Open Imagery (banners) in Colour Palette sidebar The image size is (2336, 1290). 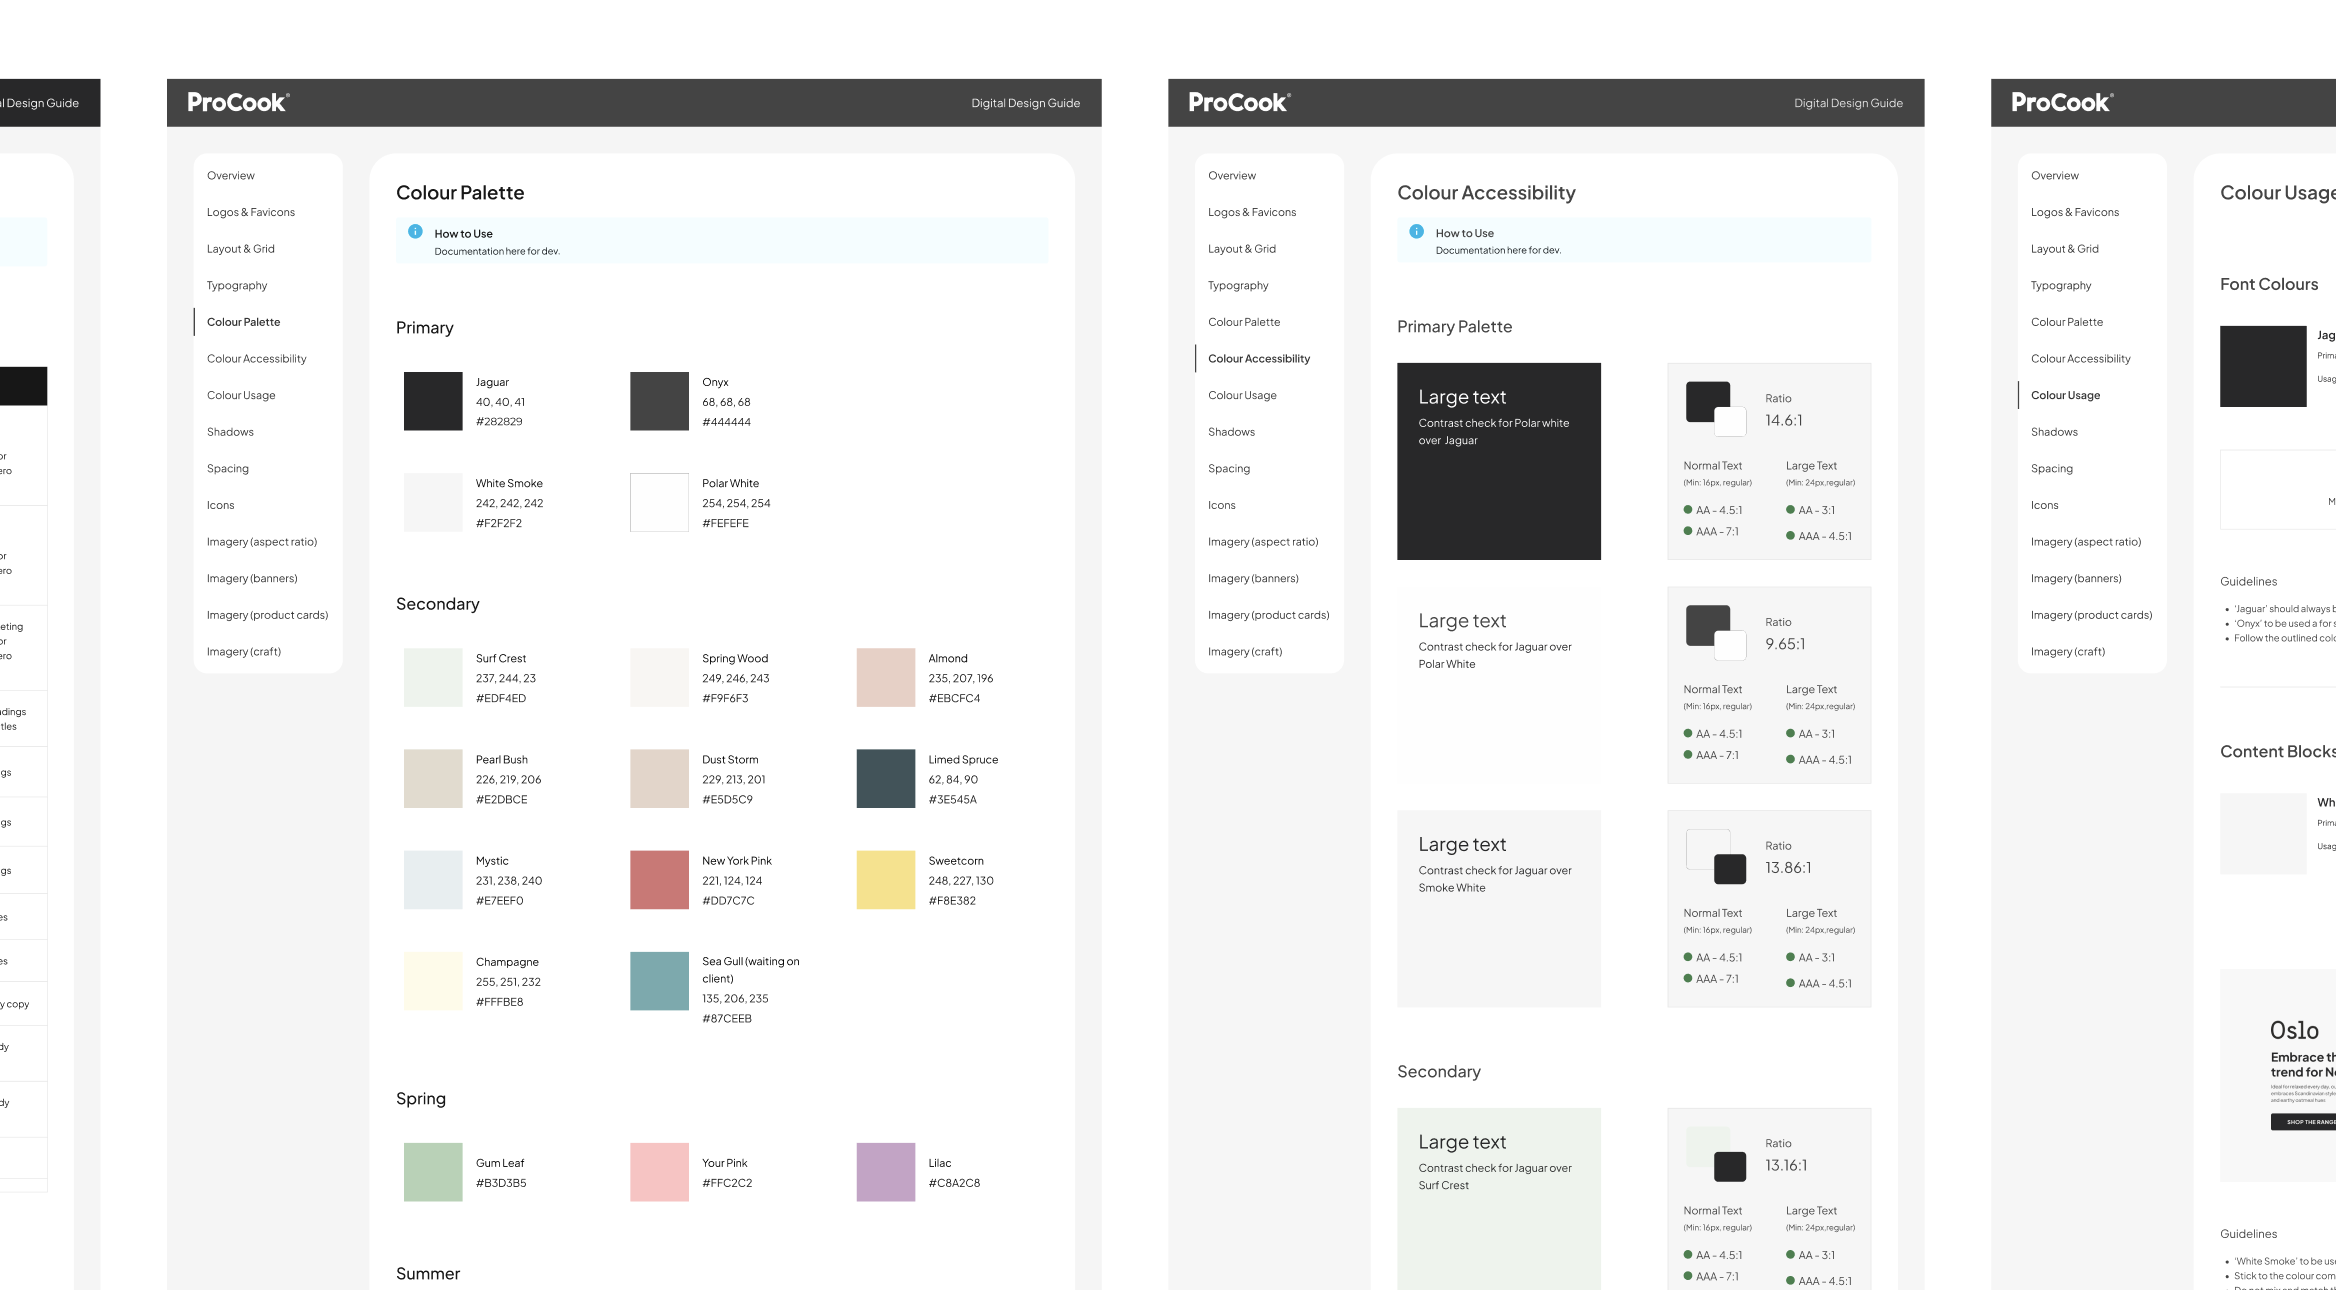coord(252,579)
